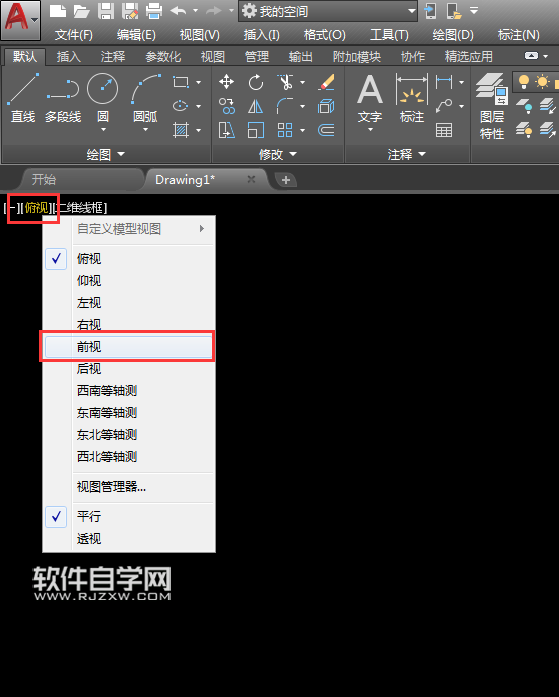The height and width of the screenshot is (697, 559).
Task: Open the Quick Access Toolbar customize arrow
Action: [474, 11]
